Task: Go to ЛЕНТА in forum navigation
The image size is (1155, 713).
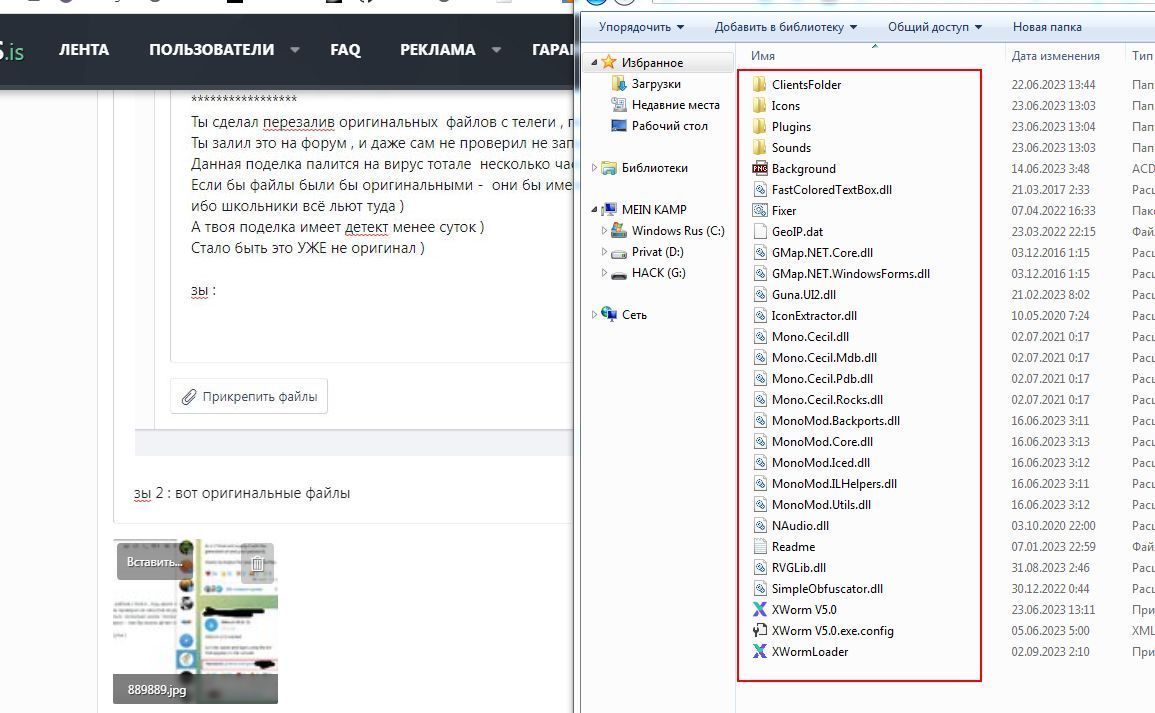Action: (x=84, y=50)
